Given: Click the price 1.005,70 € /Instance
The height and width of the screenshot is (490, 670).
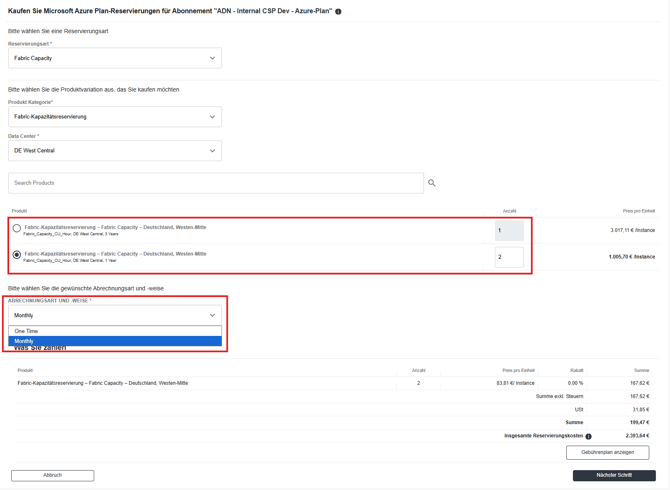Looking at the screenshot, I should pyautogui.click(x=632, y=257).
